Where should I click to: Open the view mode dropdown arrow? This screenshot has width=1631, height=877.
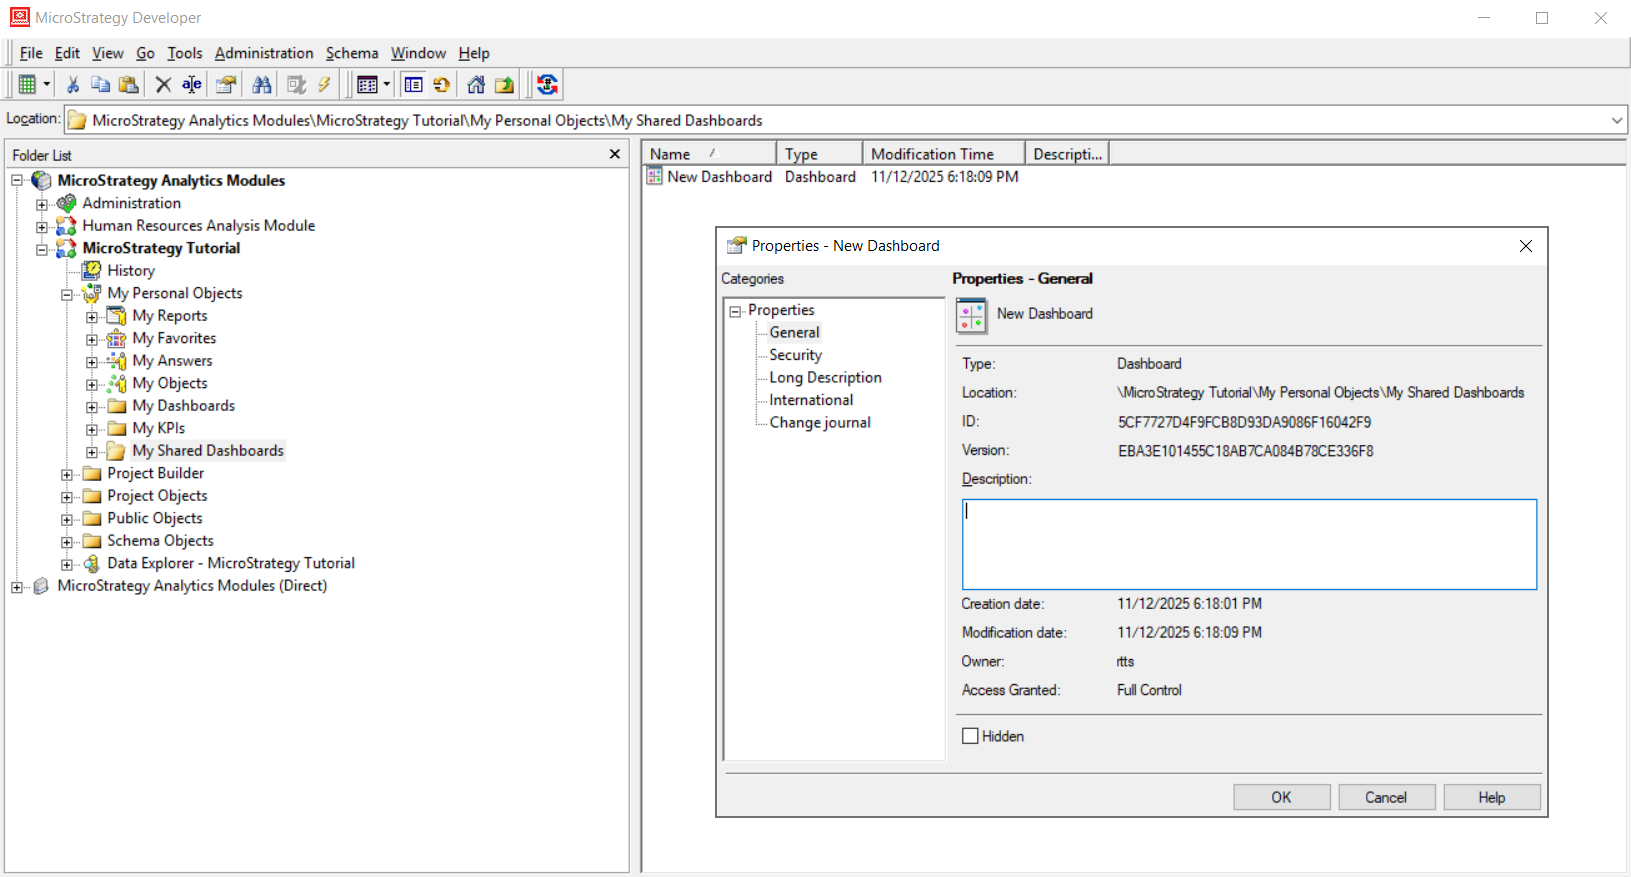coord(387,85)
